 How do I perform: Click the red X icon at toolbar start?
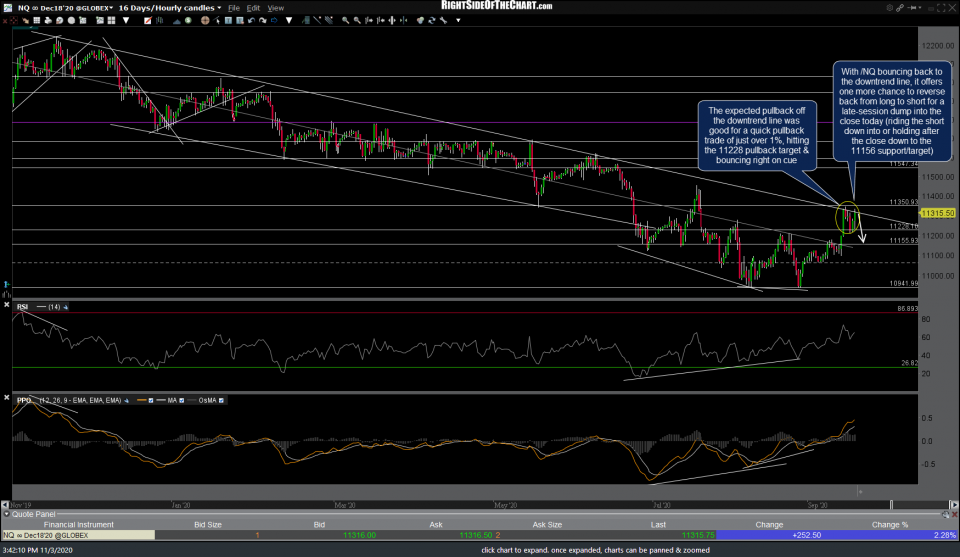click(5, 20)
